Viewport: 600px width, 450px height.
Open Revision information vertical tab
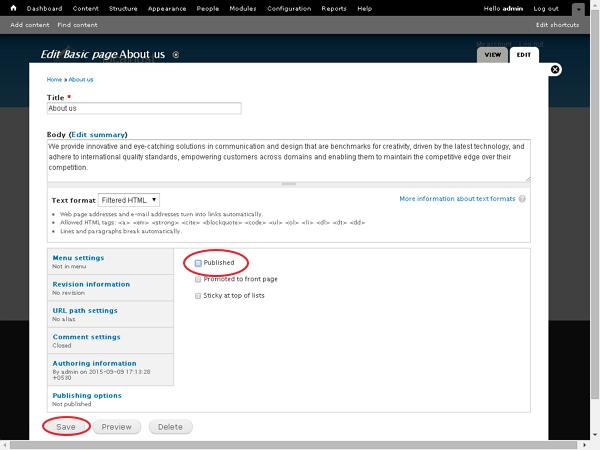coord(110,288)
